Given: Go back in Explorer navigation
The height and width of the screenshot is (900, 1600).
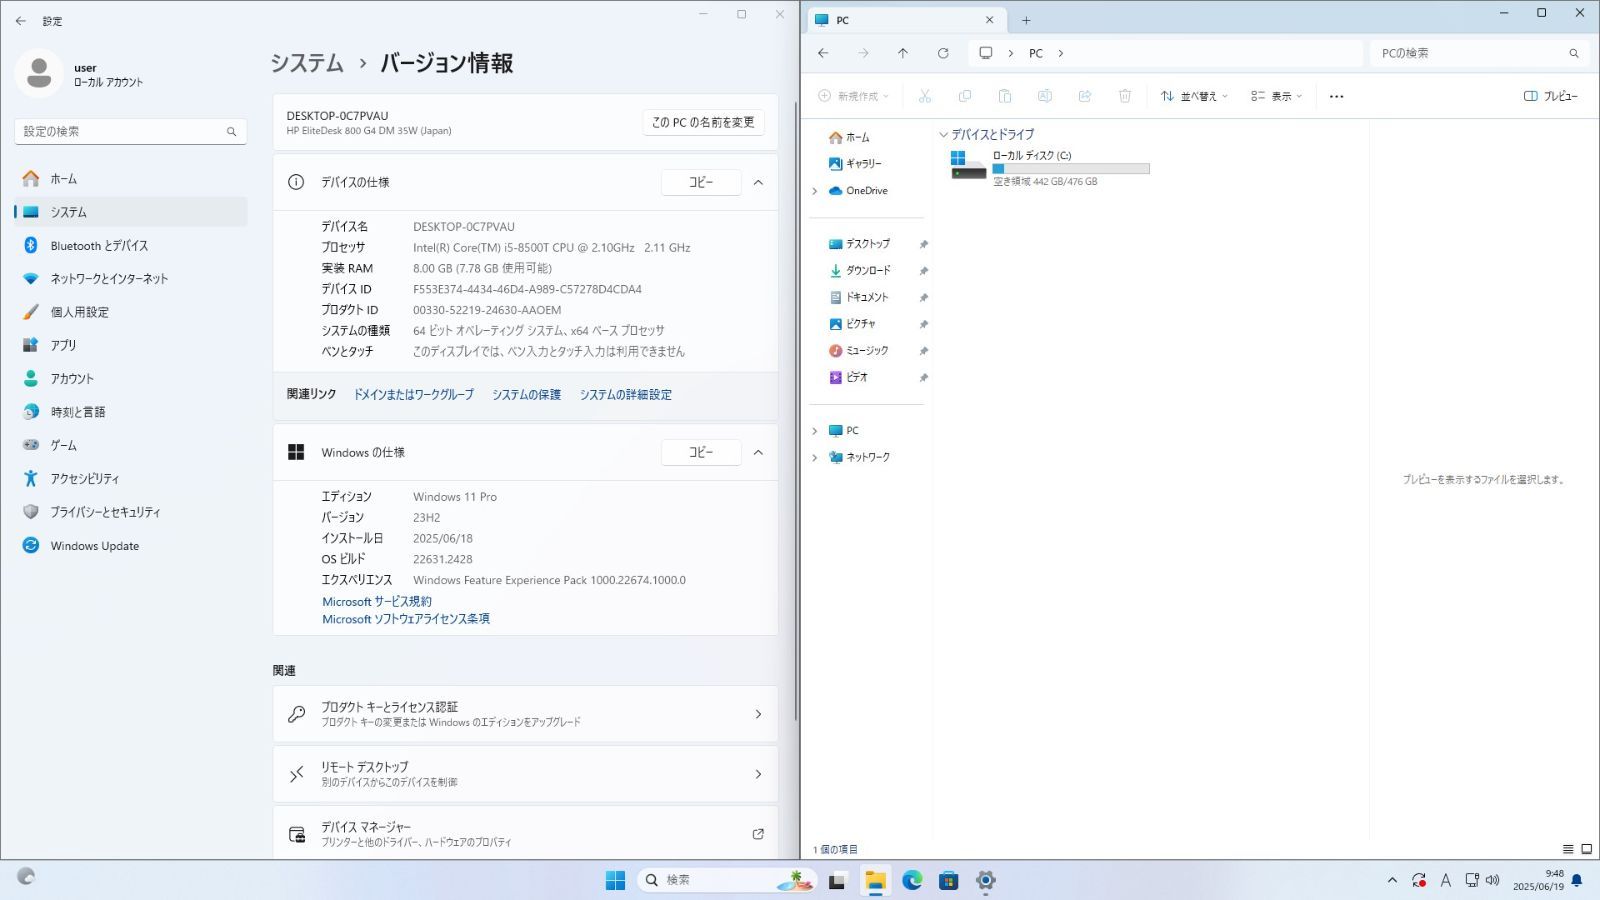Looking at the screenshot, I should (x=823, y=53).
